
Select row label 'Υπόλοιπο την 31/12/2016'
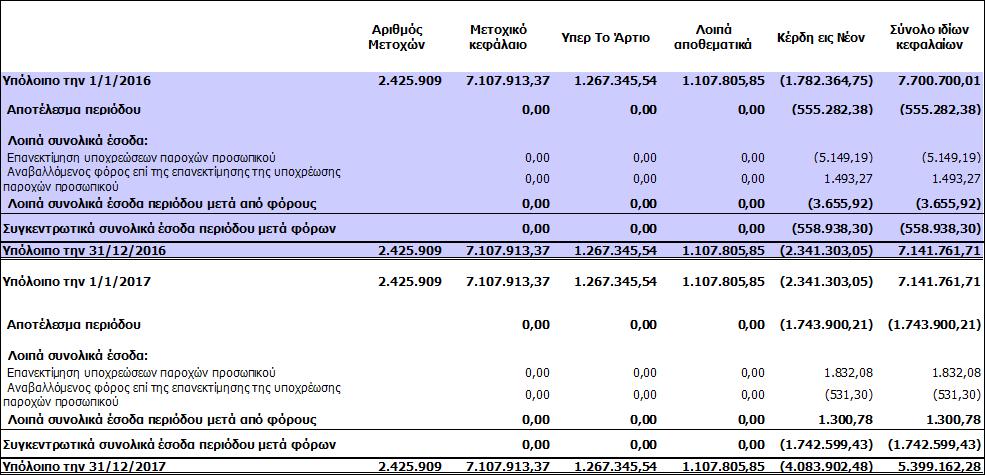point(82,250)
